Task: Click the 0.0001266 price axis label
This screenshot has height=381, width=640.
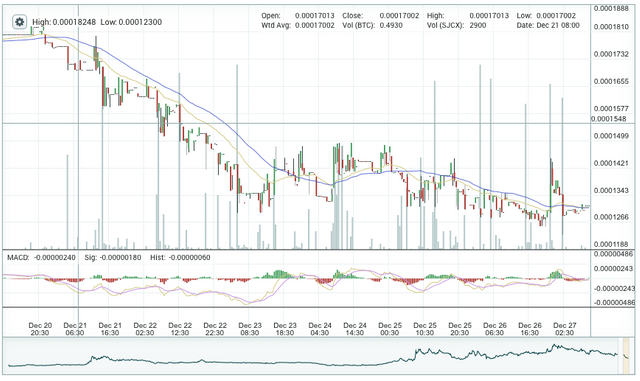Action: point(611,217)
